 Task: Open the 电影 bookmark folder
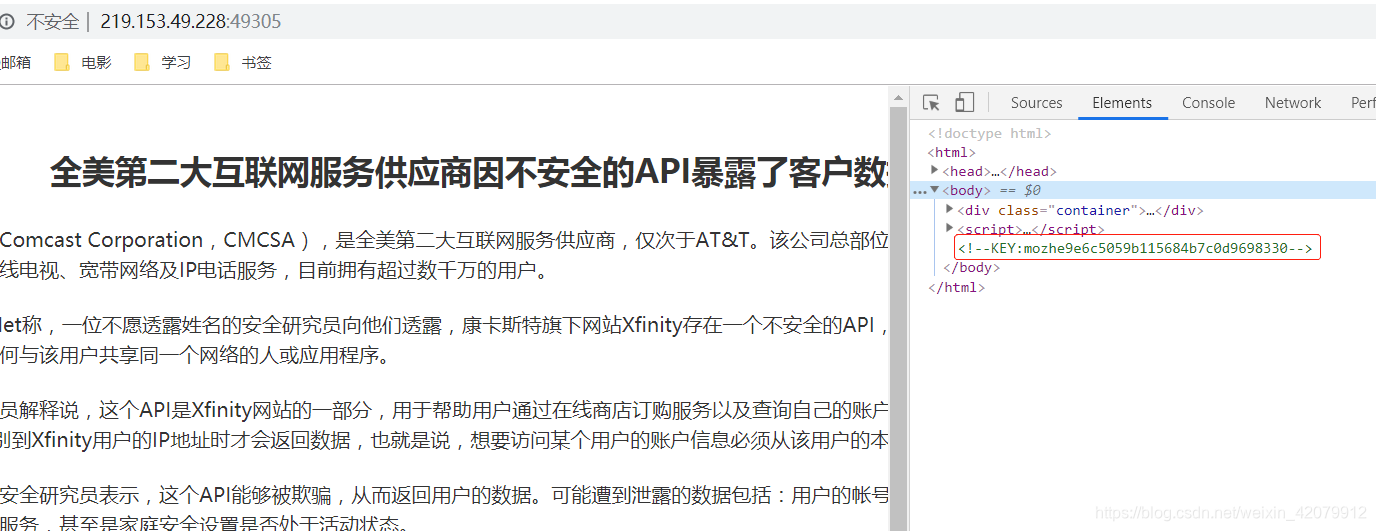tap(83, 62)
